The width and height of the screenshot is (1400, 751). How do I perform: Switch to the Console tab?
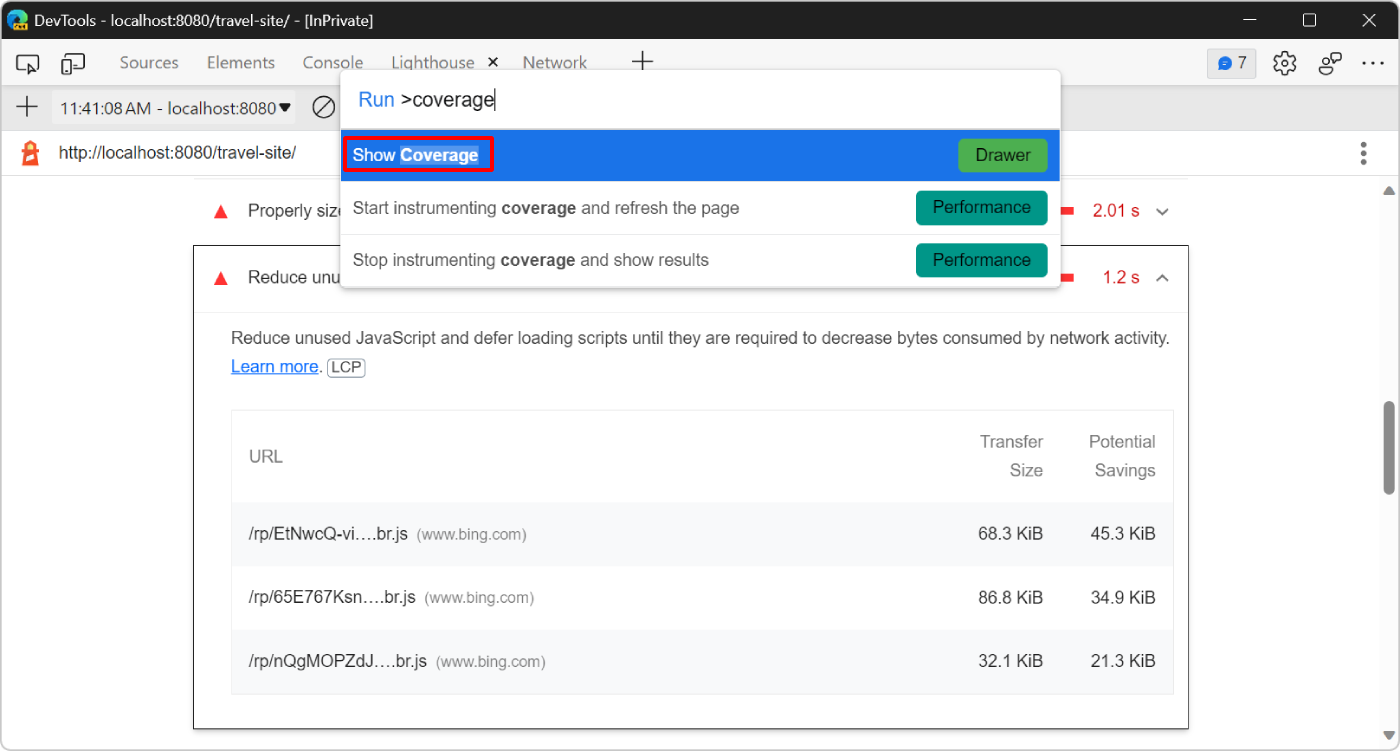(x=332, y=62)
